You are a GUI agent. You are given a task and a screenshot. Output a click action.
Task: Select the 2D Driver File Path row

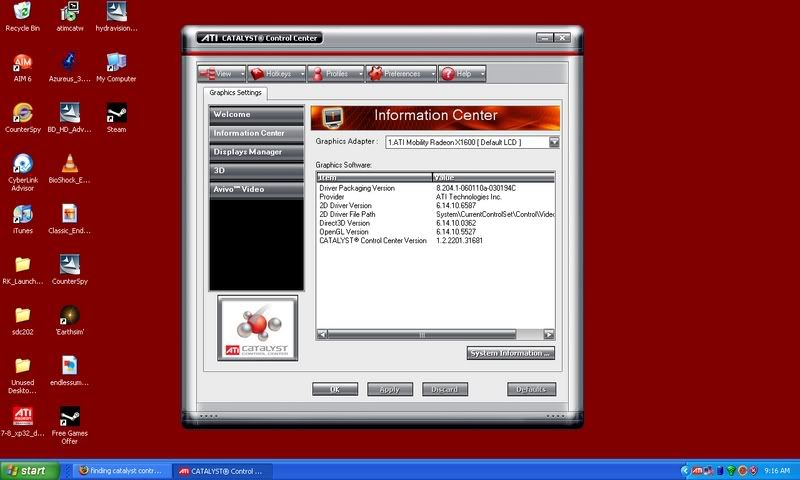[435, 214]
